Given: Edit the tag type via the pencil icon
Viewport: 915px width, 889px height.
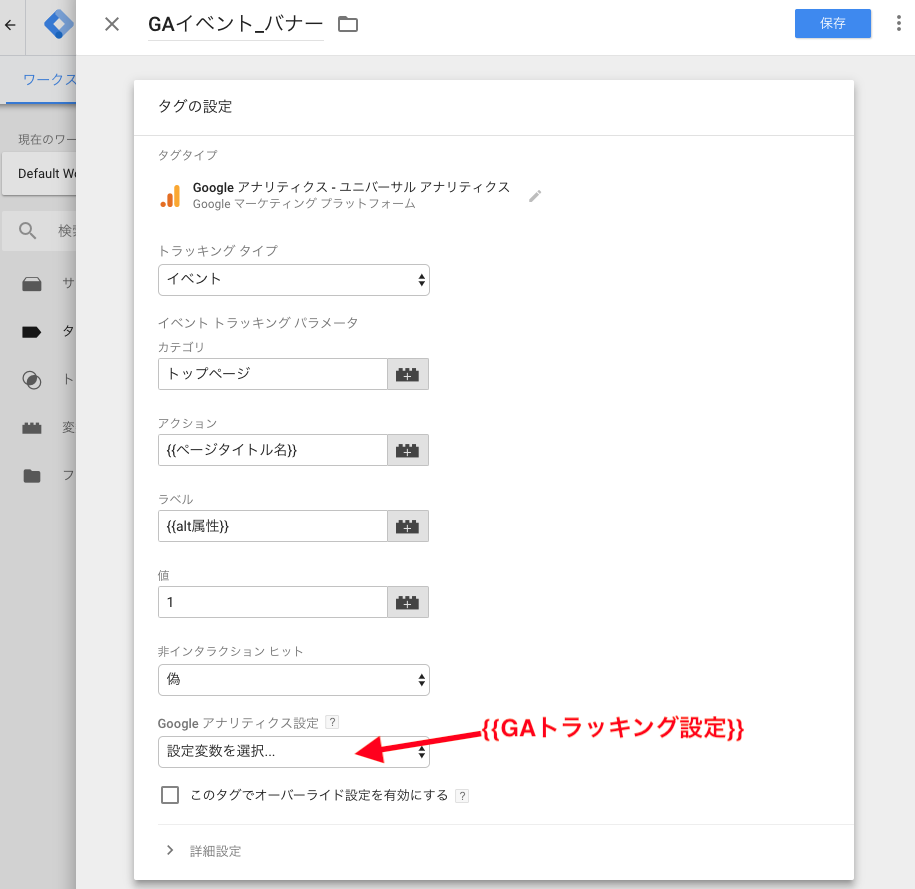Looking at the screenshot, I should pyautogui.click(x=535, y=196).
